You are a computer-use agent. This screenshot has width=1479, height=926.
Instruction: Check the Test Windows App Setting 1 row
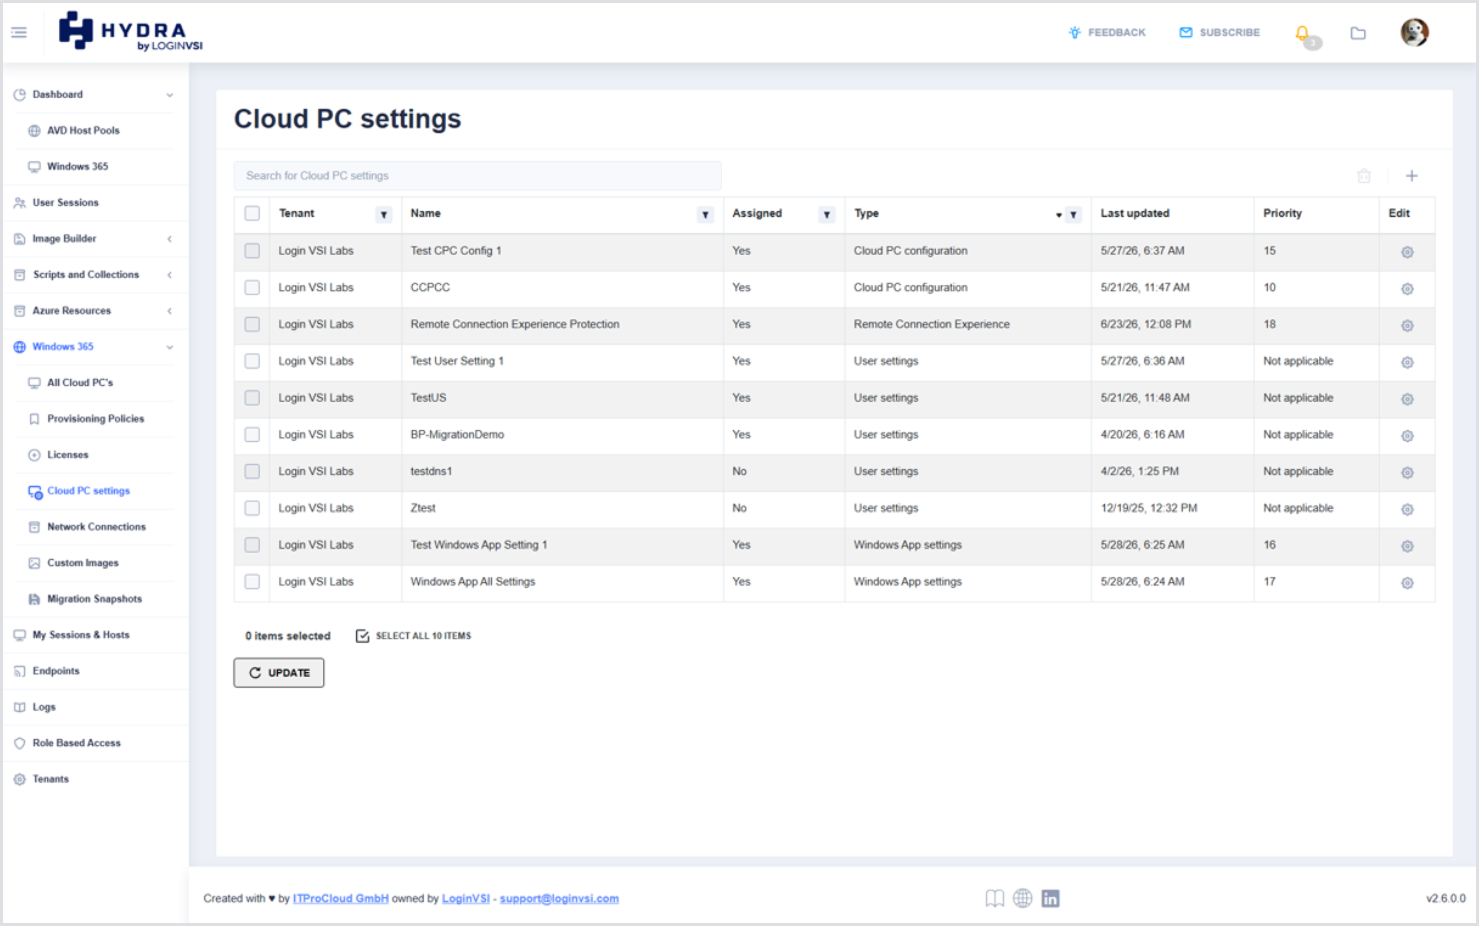(252, 545)
